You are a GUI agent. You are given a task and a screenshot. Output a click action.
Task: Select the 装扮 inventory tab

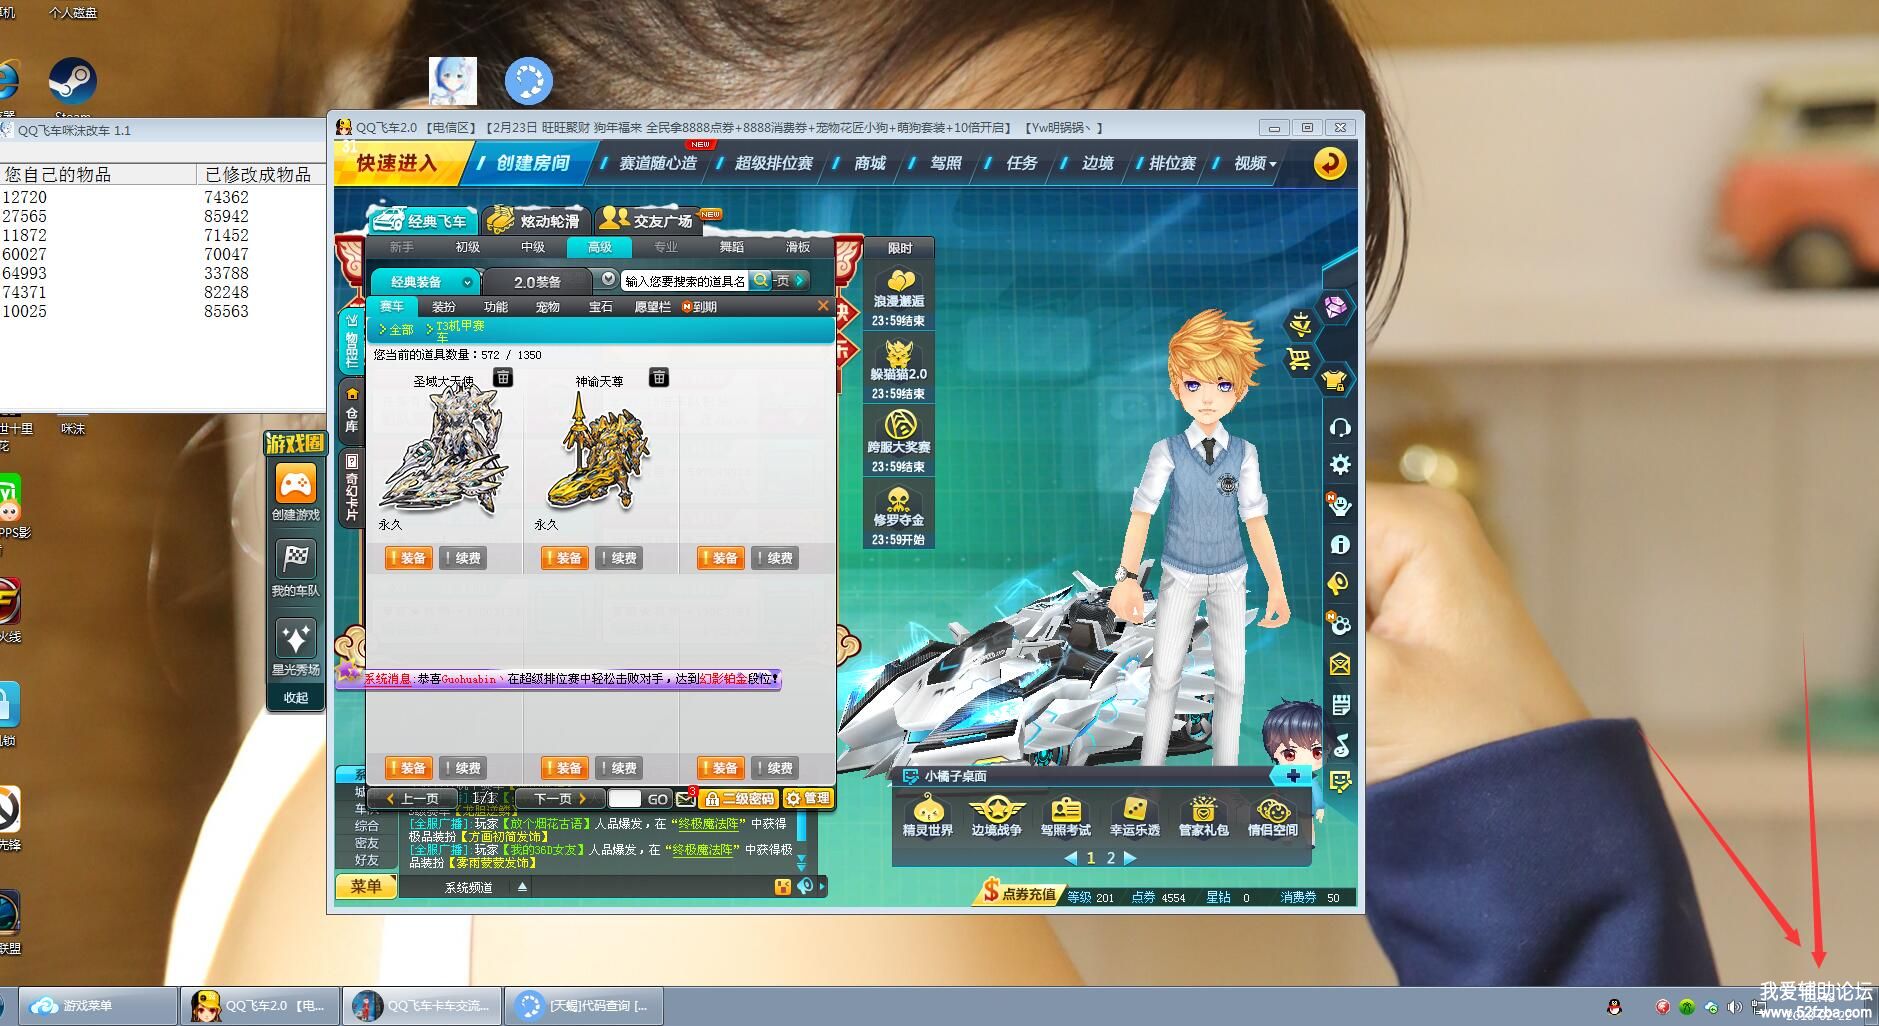click(444, 307)
